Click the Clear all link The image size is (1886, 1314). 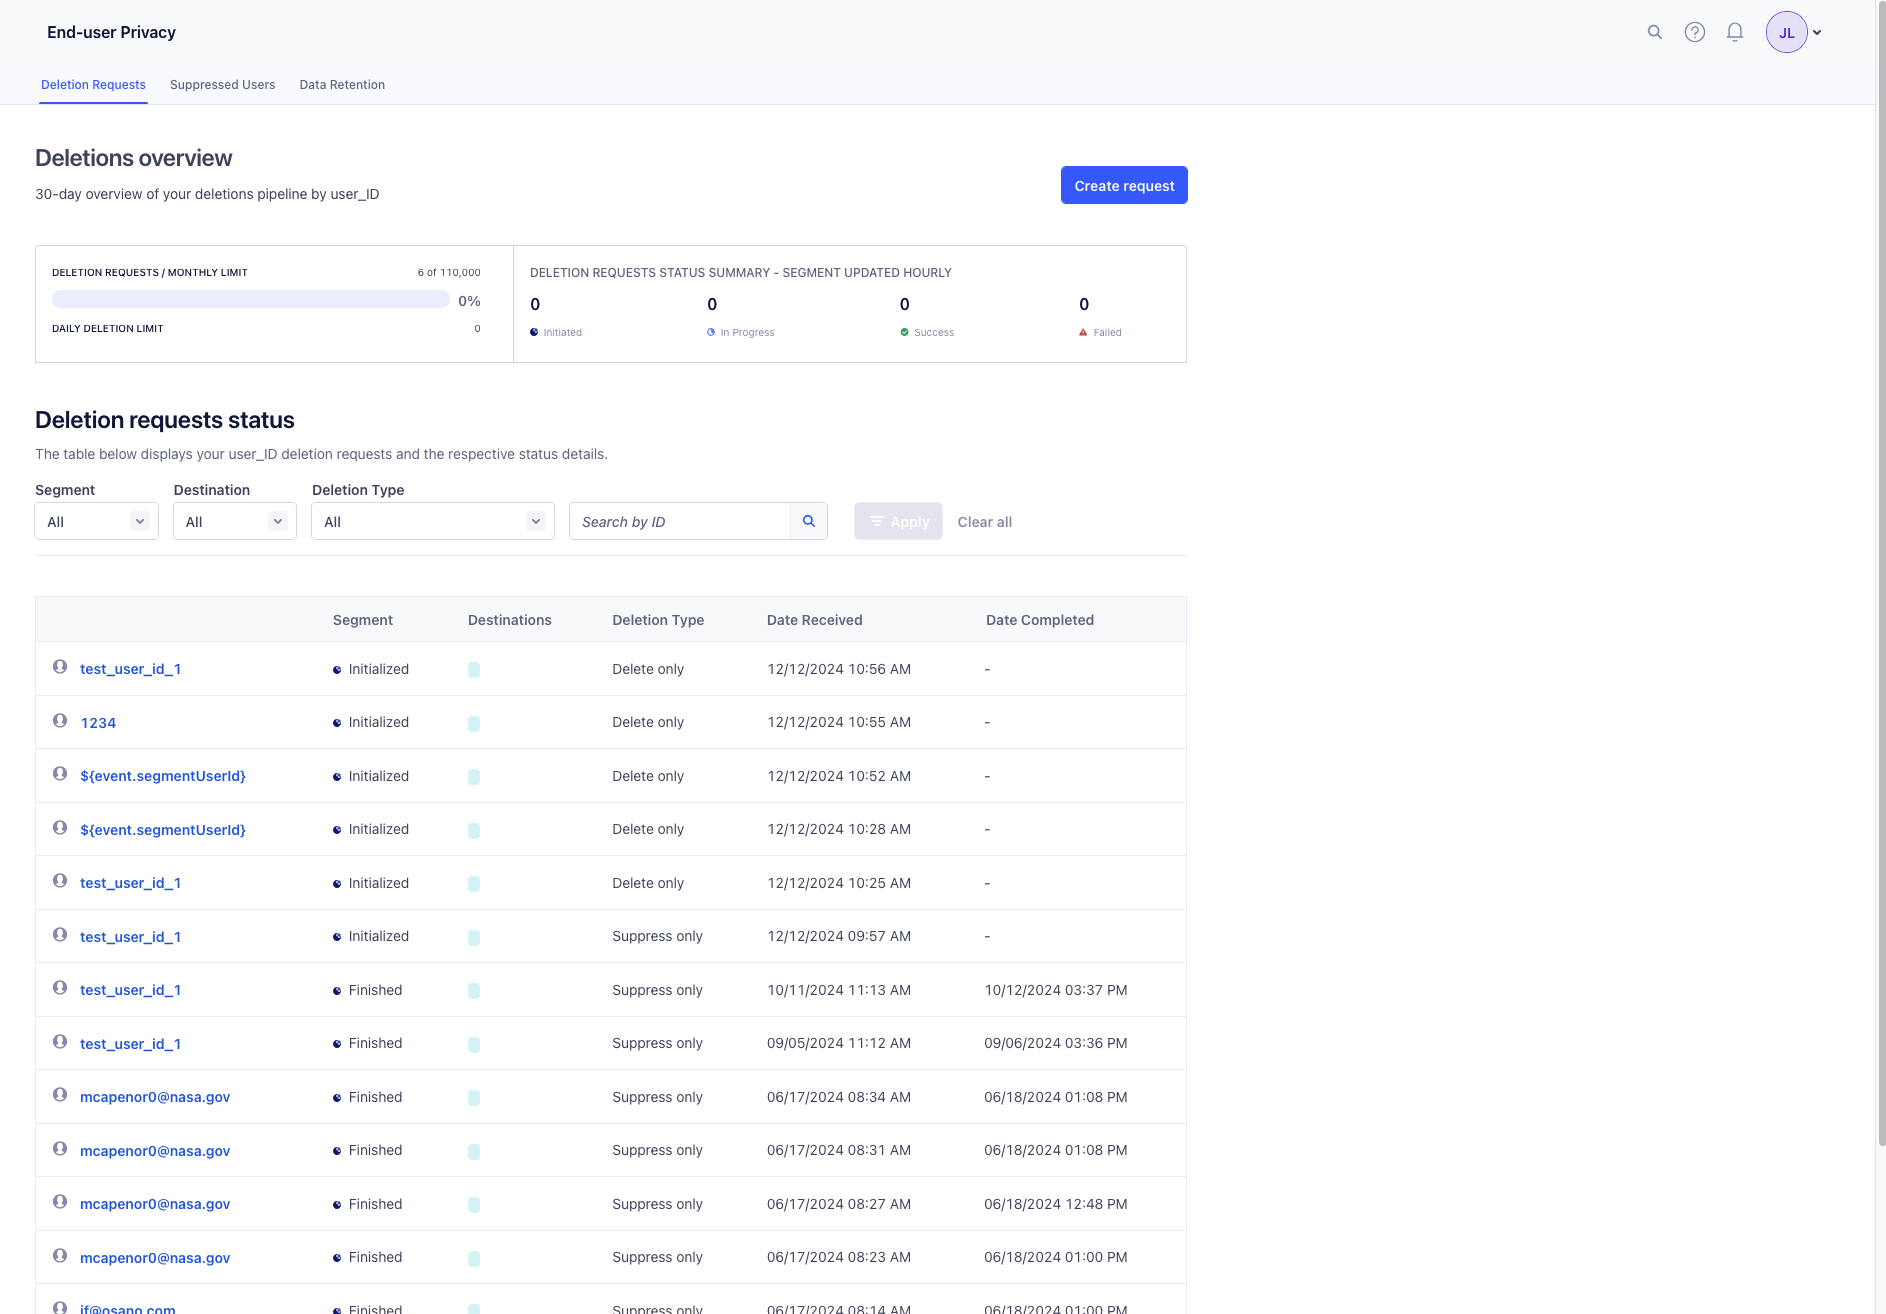pyautogui.click(x=985, y=522)
